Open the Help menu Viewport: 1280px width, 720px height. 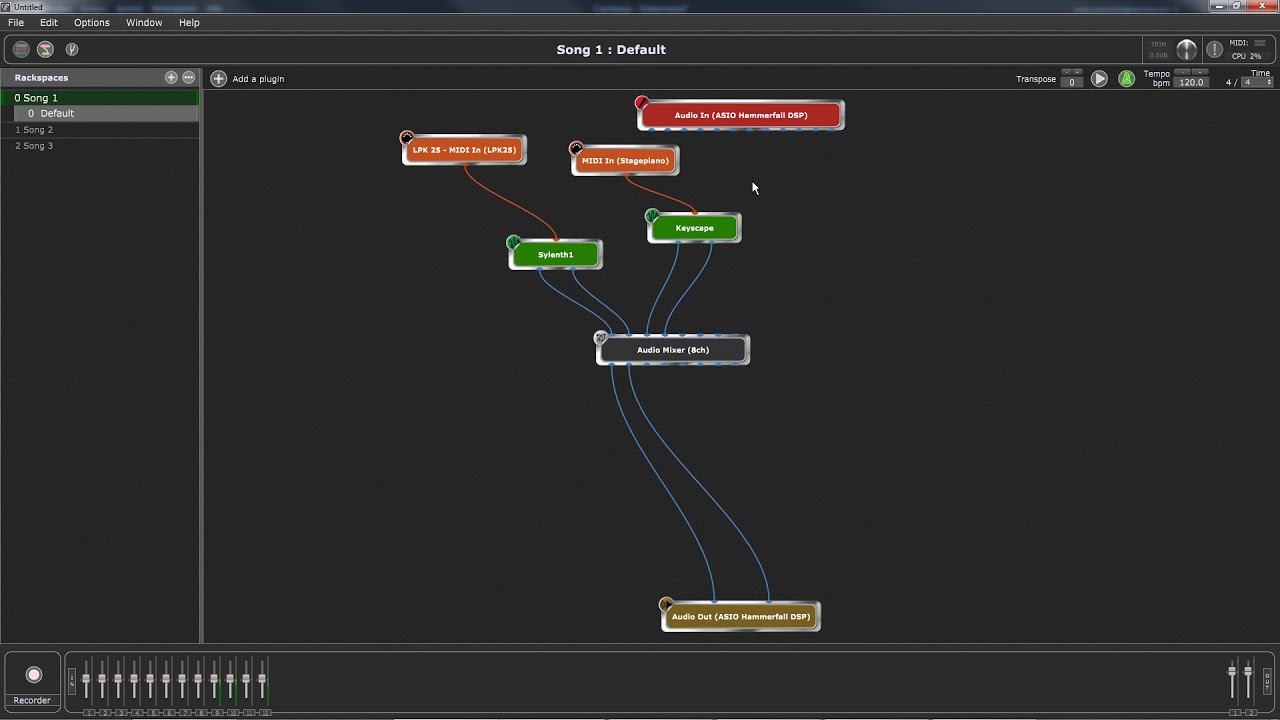(x=189, y=22)
